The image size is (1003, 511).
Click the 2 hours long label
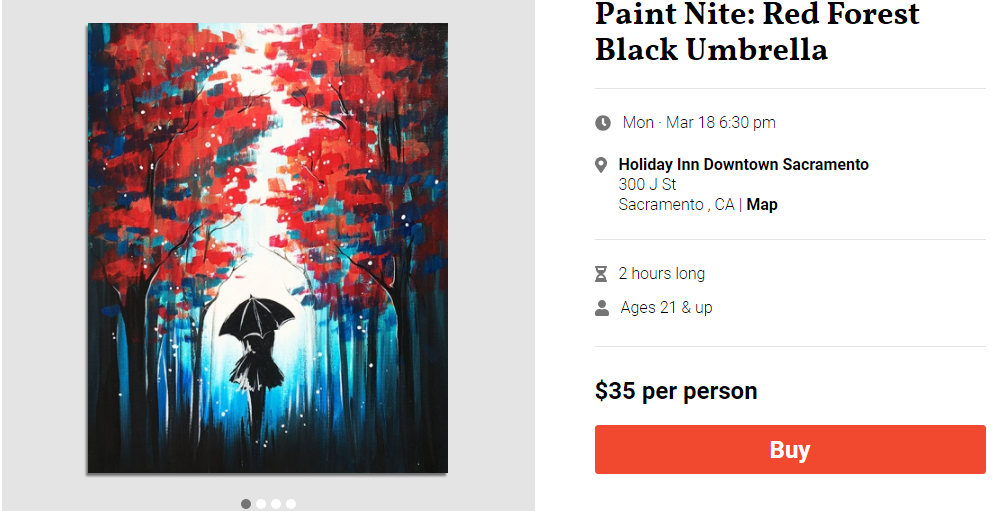(x=661, y=274)
